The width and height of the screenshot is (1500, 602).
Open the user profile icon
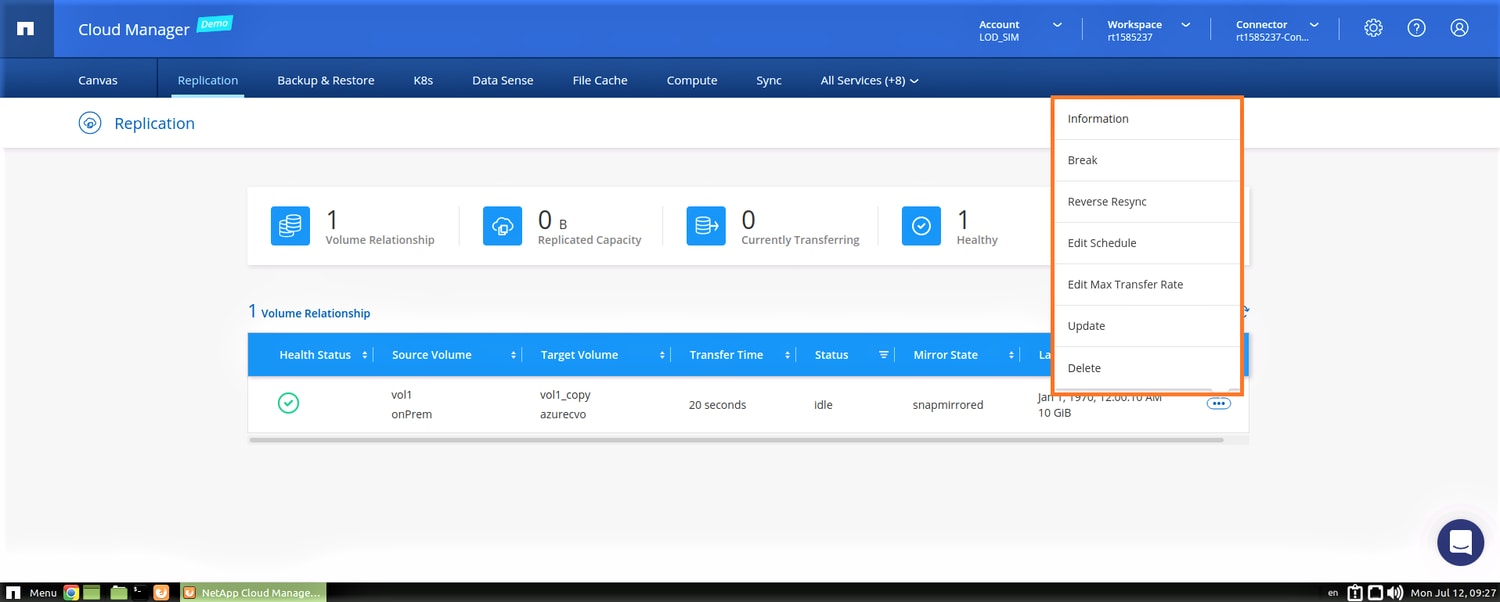coord(1459,28)
